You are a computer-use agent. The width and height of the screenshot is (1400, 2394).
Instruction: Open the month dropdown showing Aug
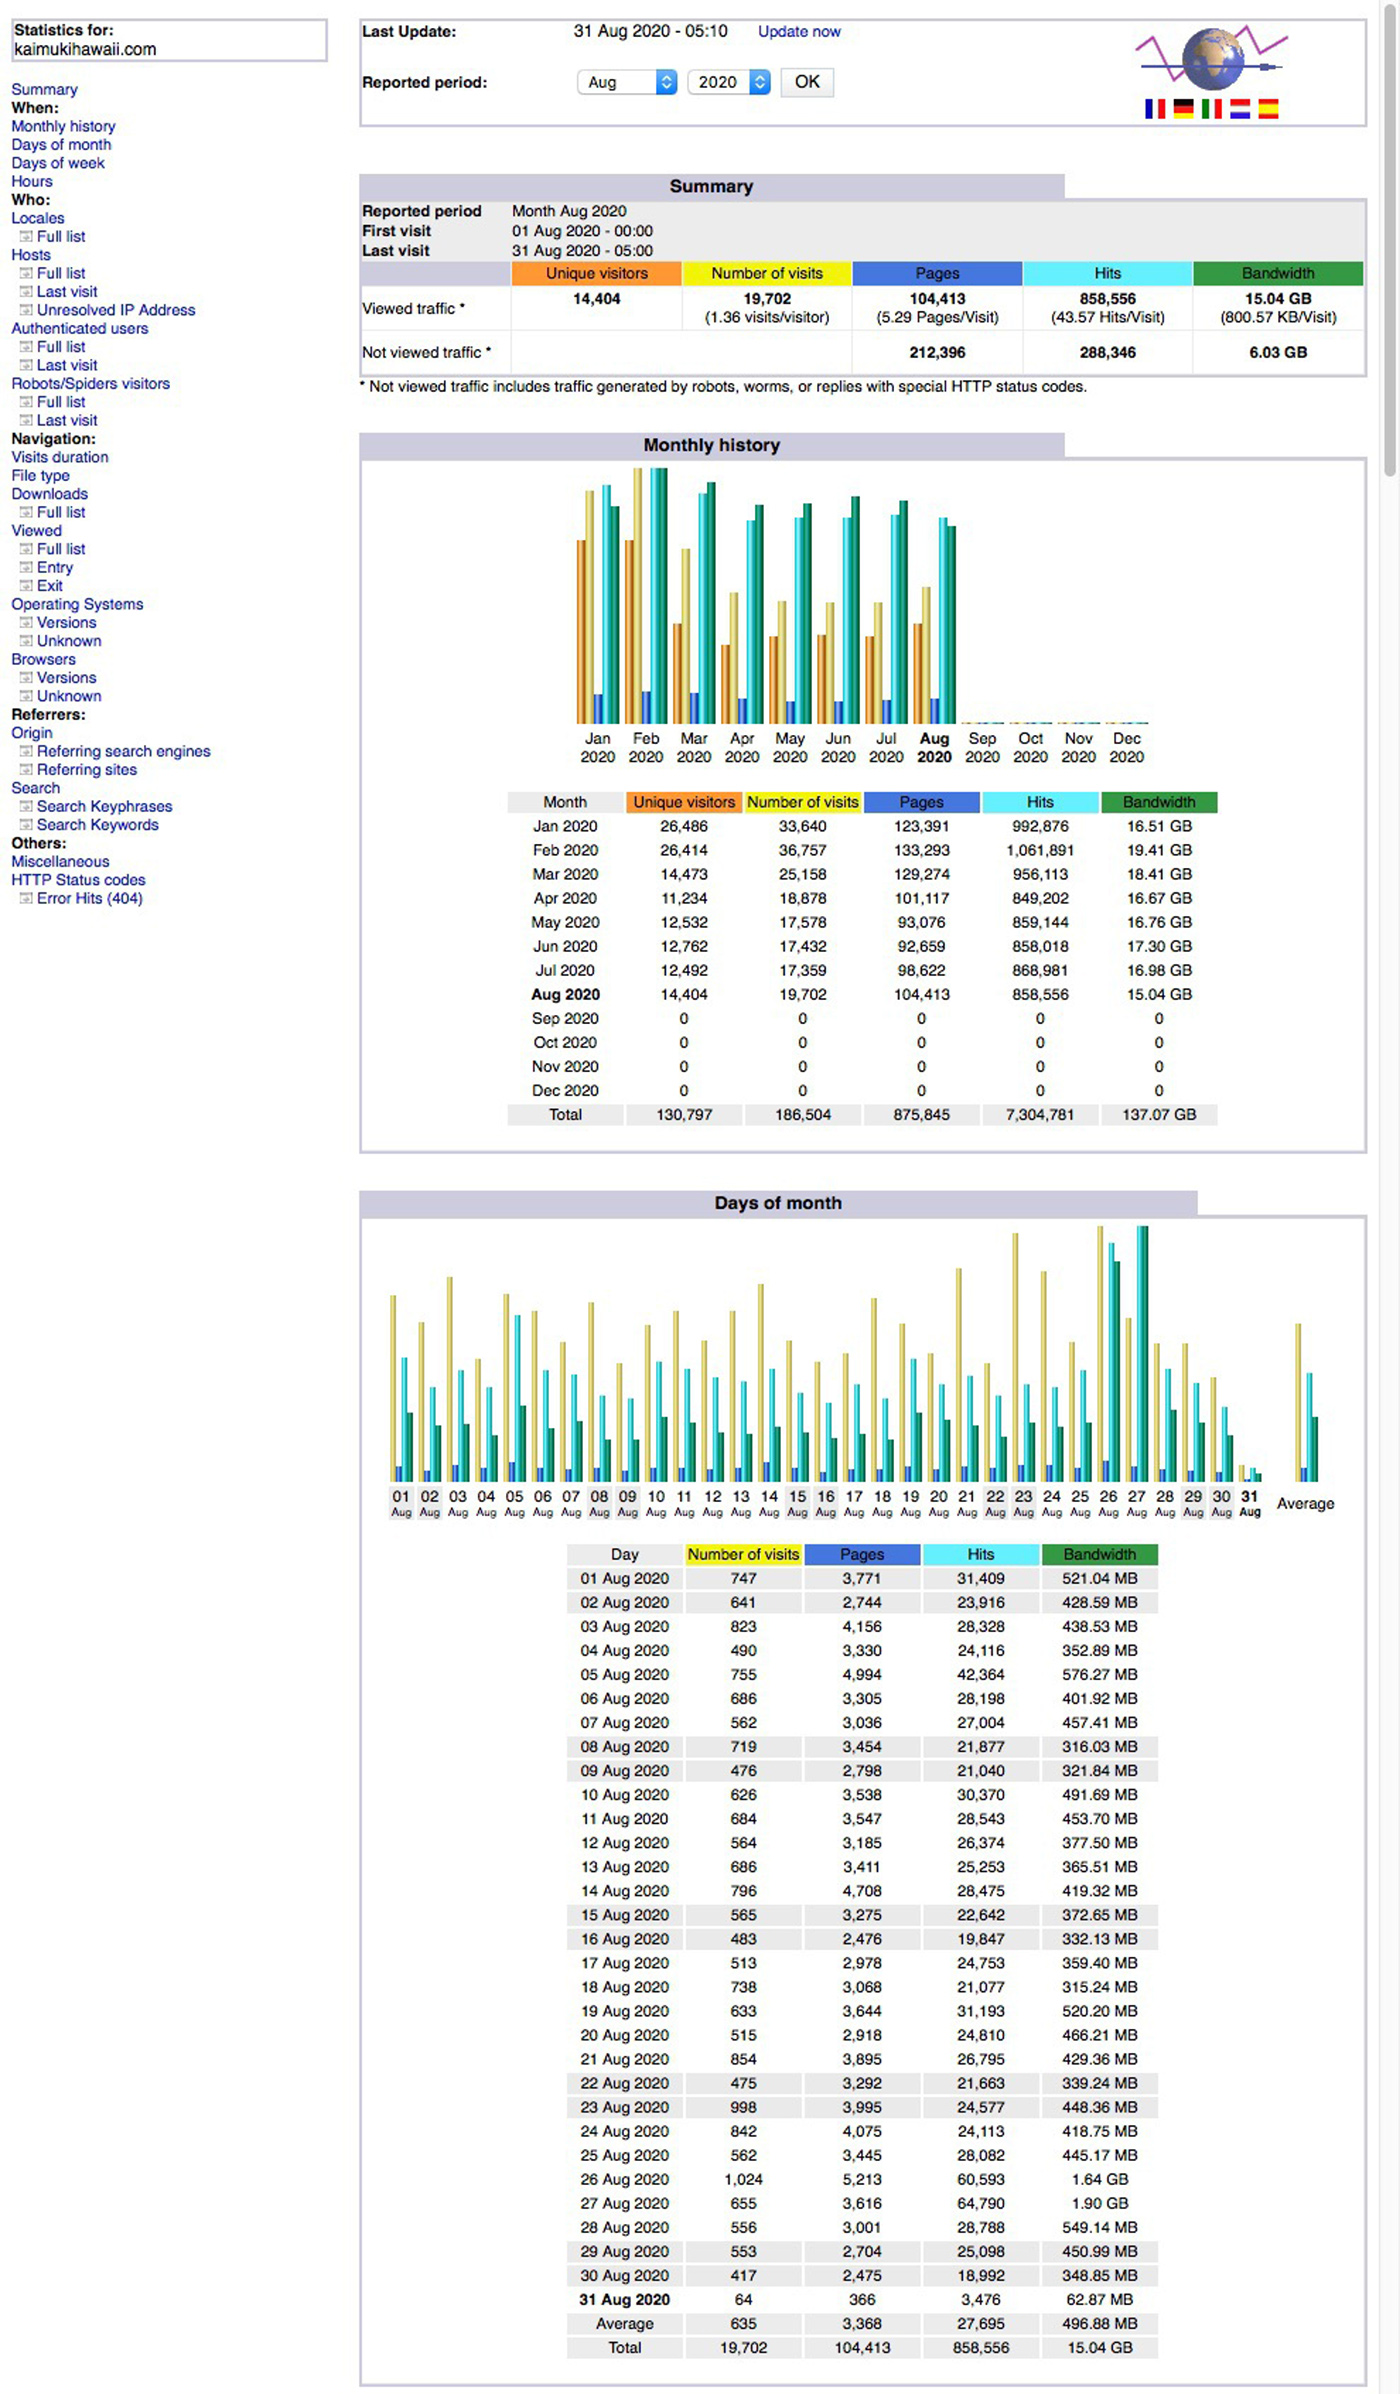point(627,82)
